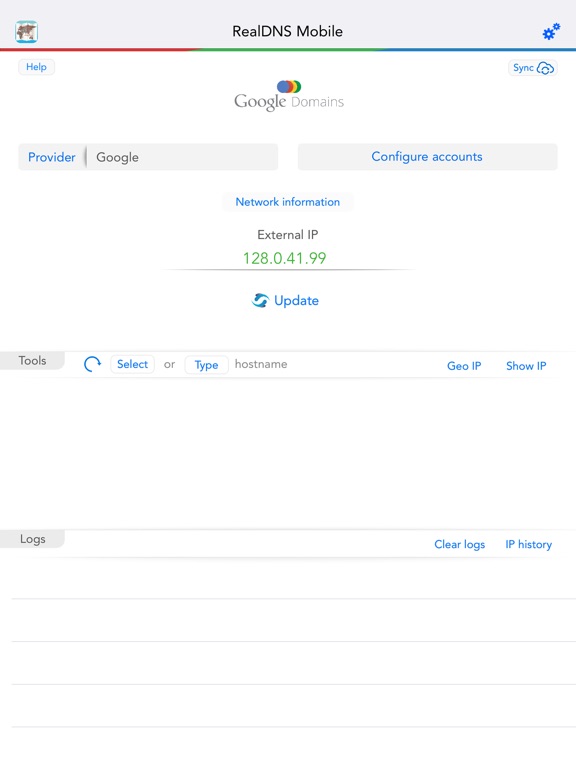Run Geo IP lookup

[464, 366]
